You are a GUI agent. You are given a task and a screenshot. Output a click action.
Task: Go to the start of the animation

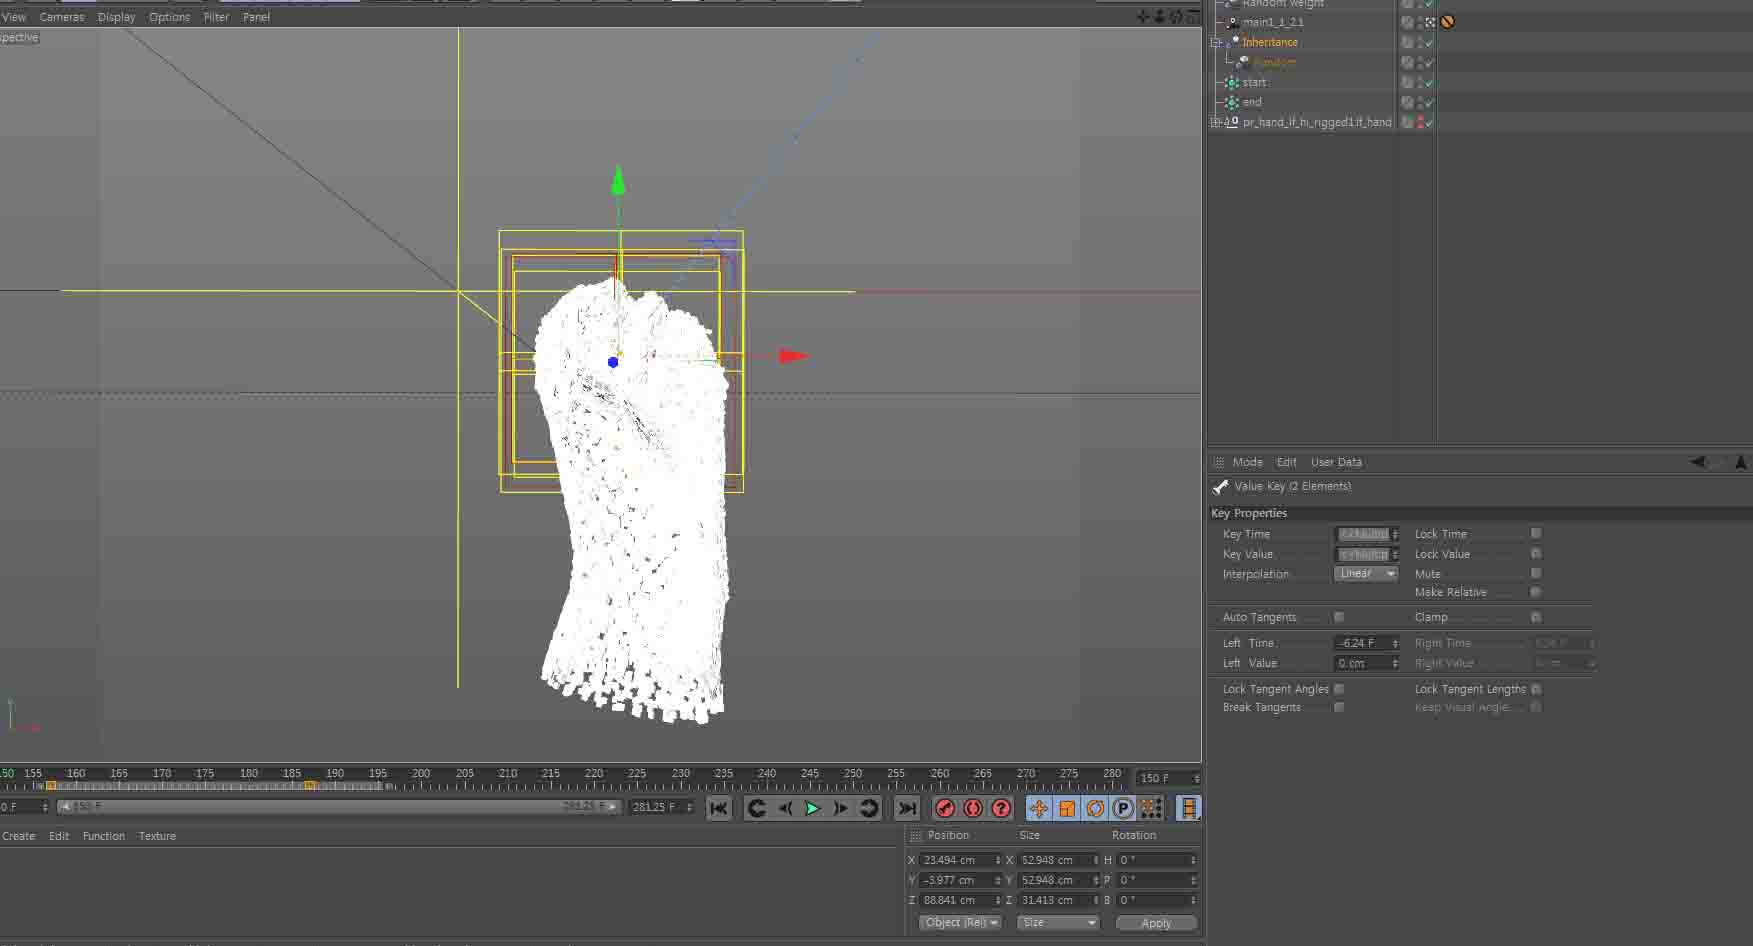(718, 808)
